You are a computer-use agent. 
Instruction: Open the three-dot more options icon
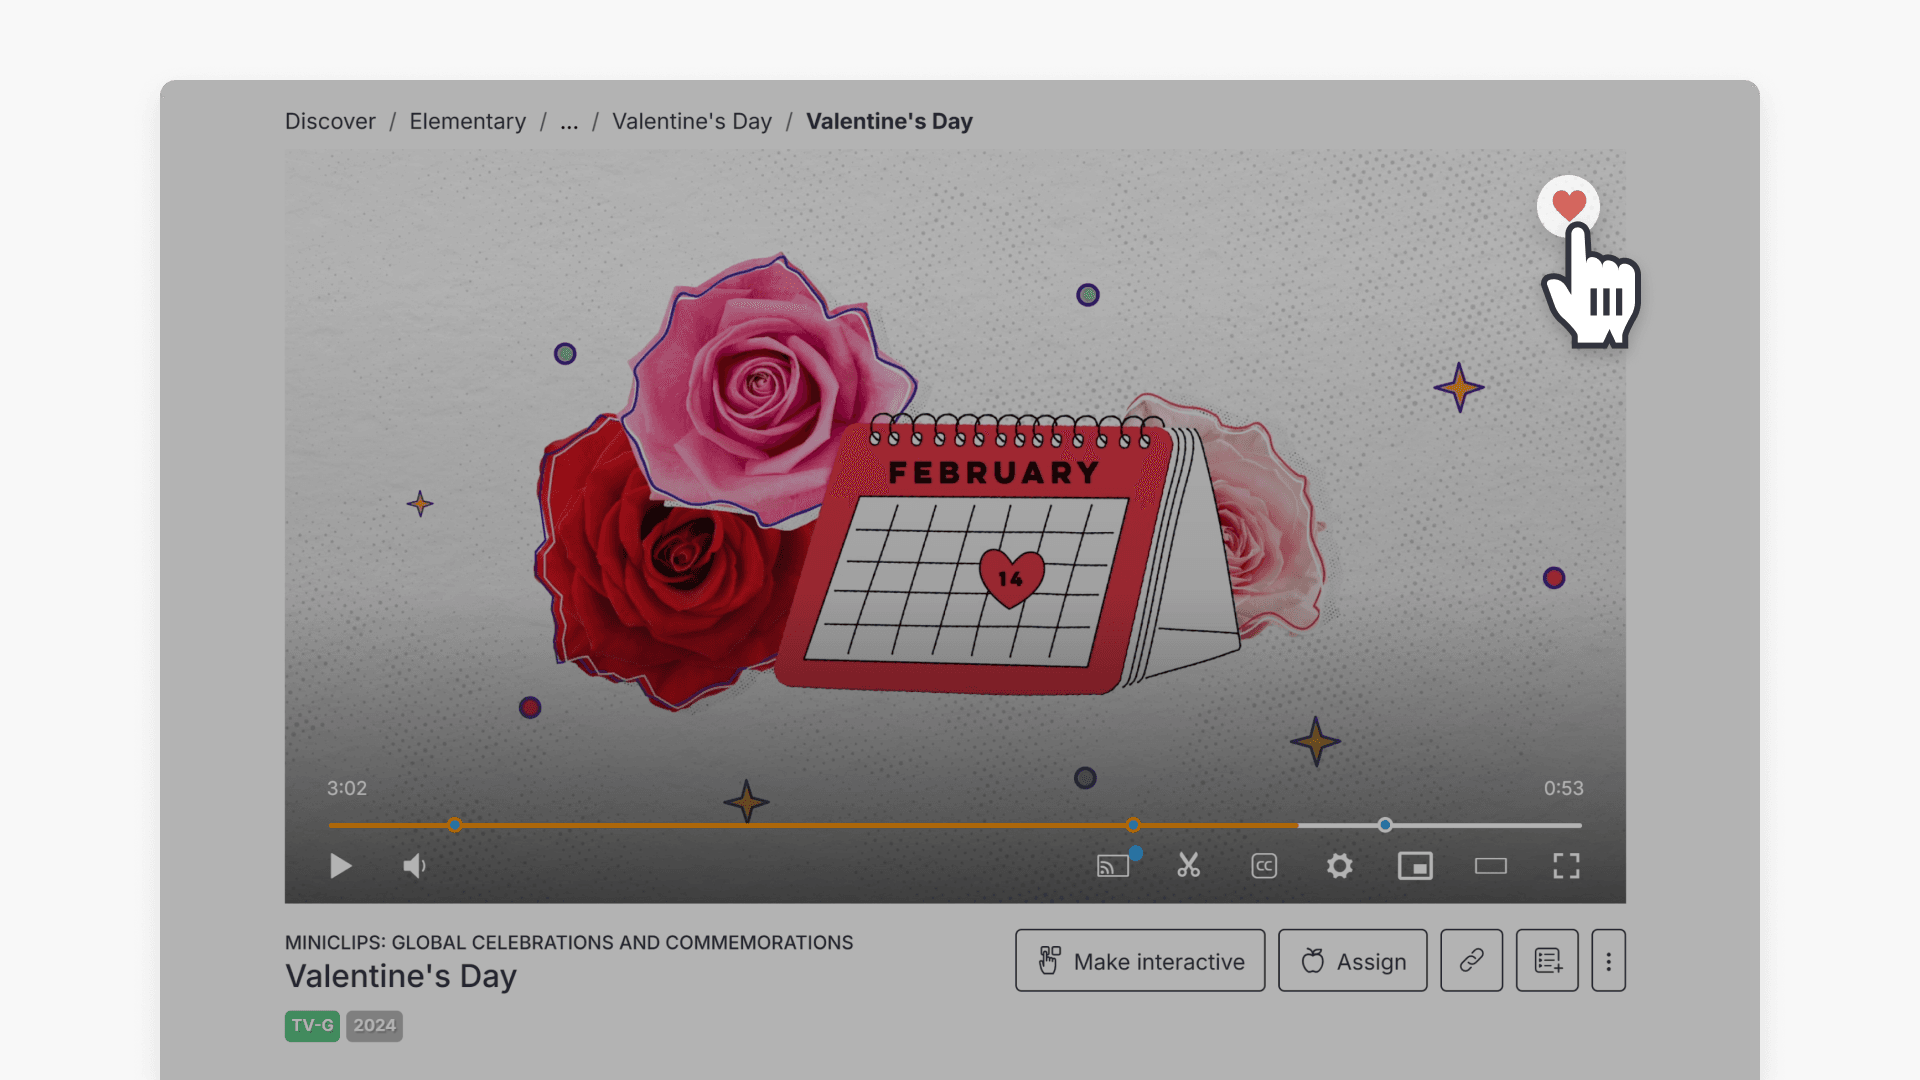[x=1608, y=960]
